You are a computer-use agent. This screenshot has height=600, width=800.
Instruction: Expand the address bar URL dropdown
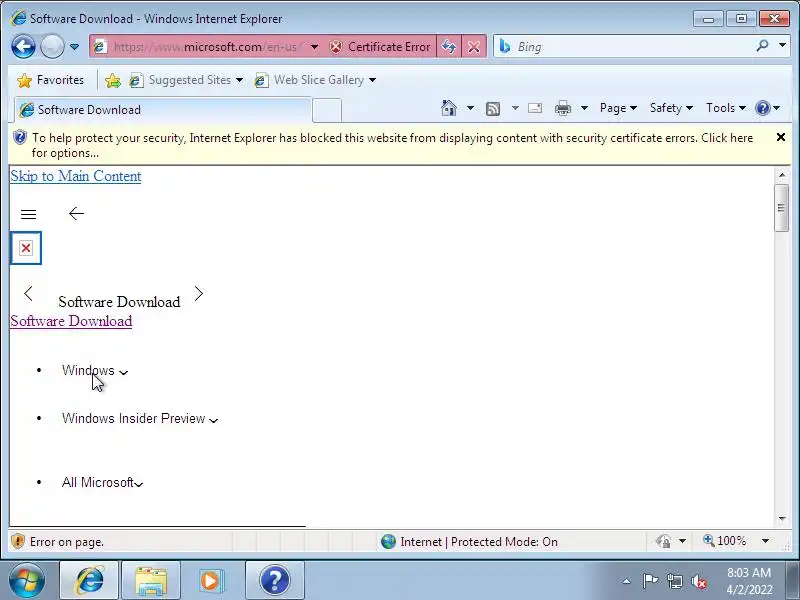click(315, 47)
